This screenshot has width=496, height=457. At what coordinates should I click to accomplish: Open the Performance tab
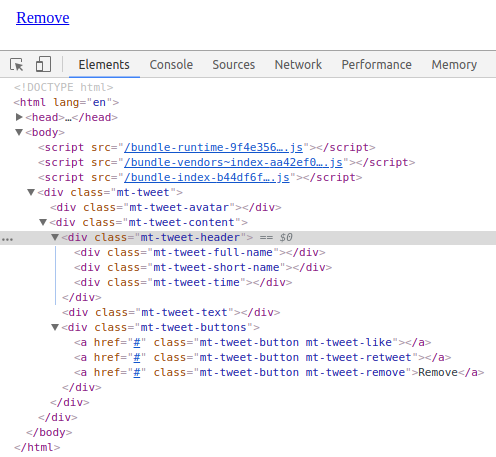[376, 64]
